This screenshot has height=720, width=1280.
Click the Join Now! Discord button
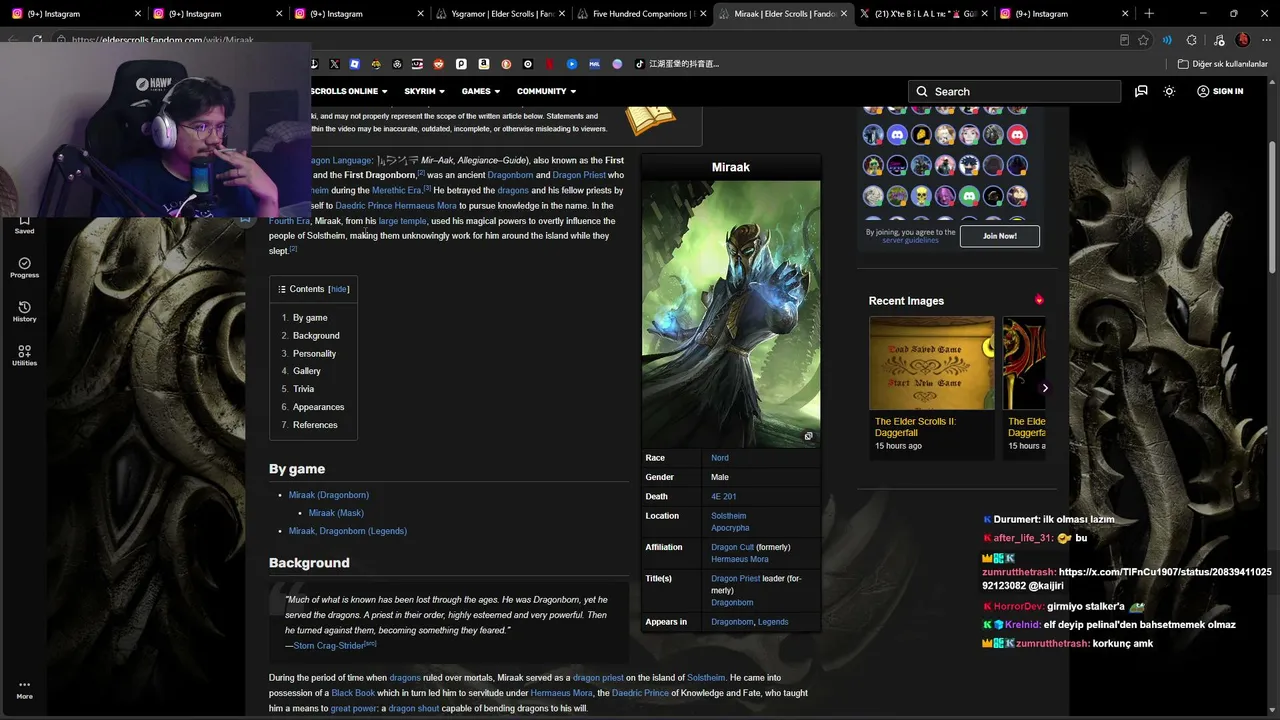coord(1000,236)
